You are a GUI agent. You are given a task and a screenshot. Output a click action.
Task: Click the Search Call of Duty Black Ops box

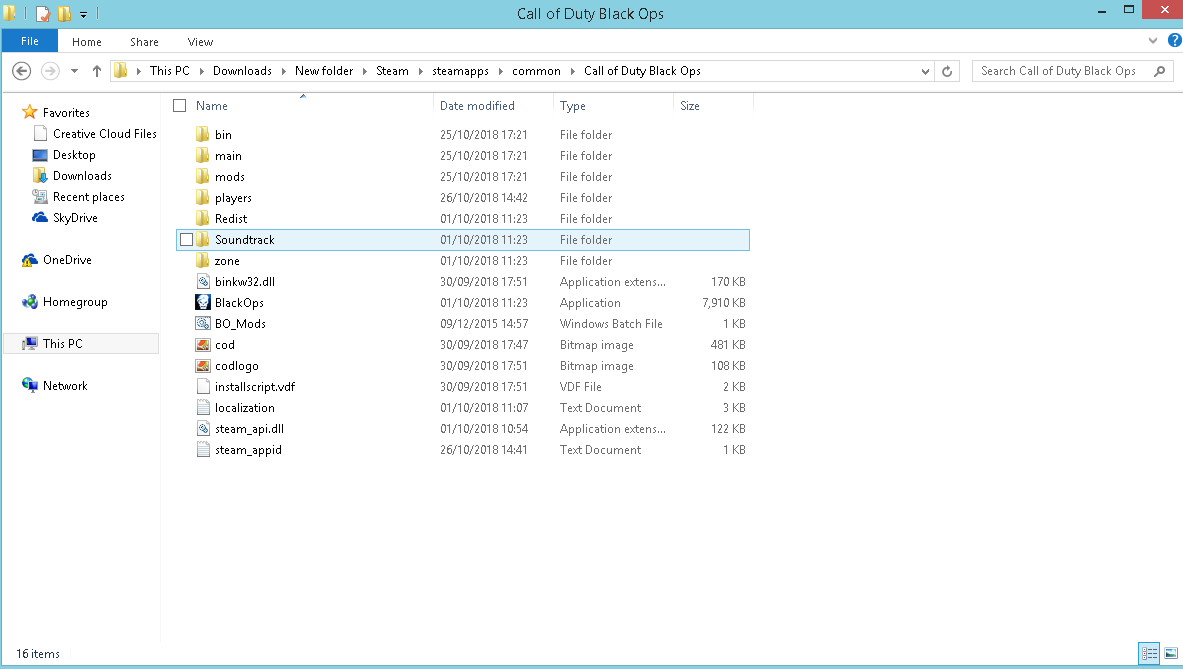[x=1060, y=71]
